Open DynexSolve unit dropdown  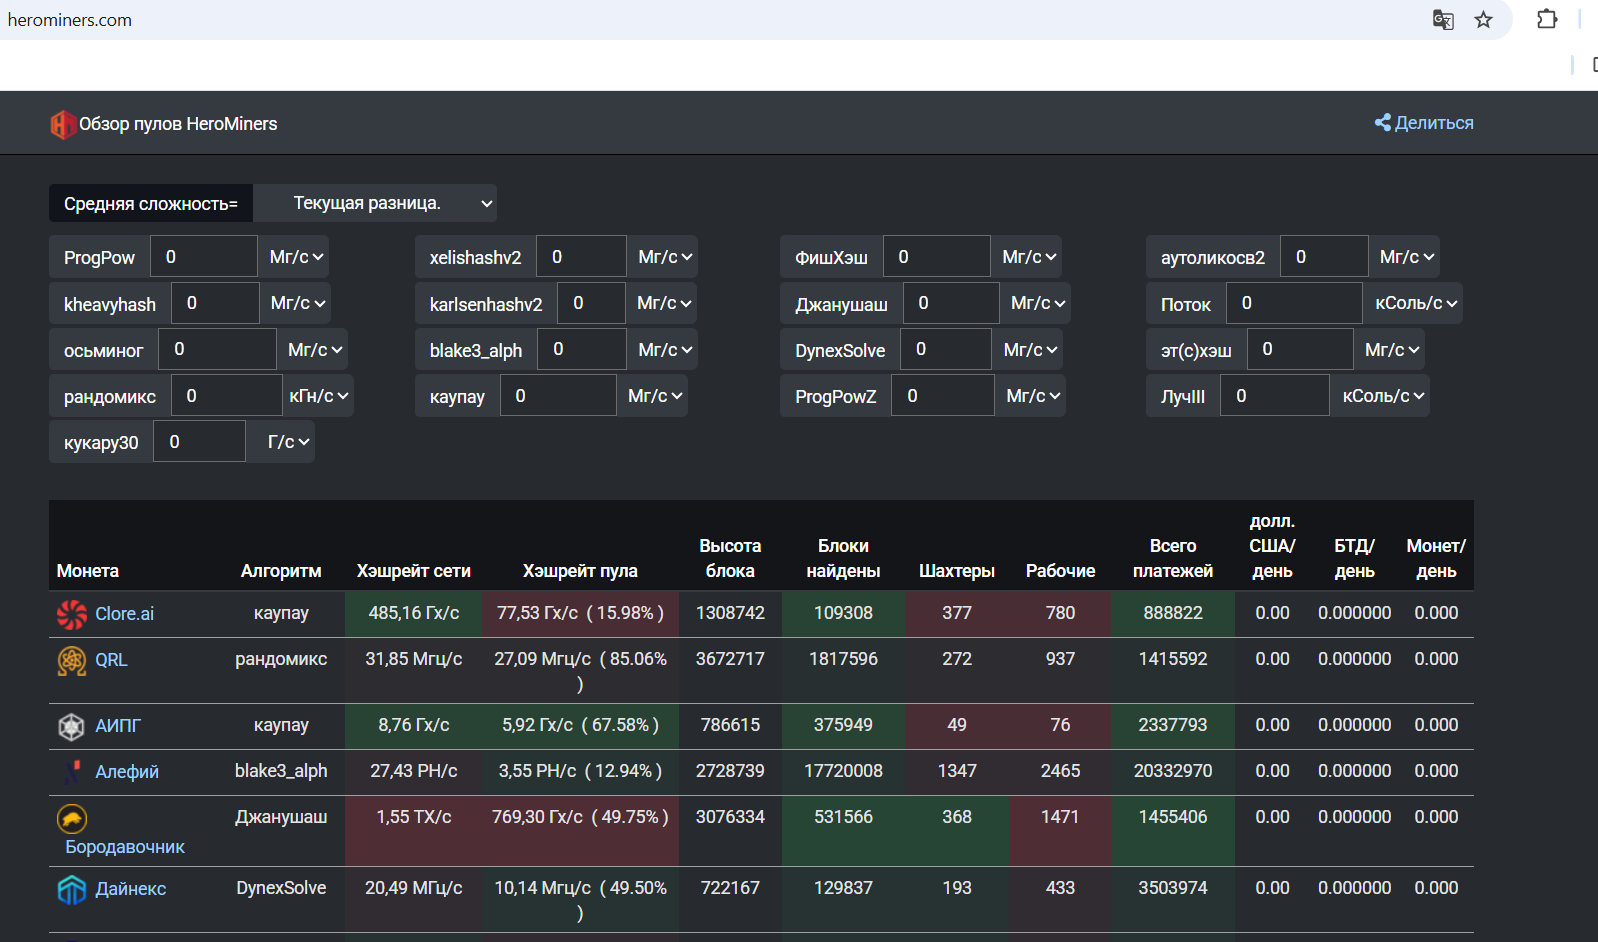(1028, 350)
